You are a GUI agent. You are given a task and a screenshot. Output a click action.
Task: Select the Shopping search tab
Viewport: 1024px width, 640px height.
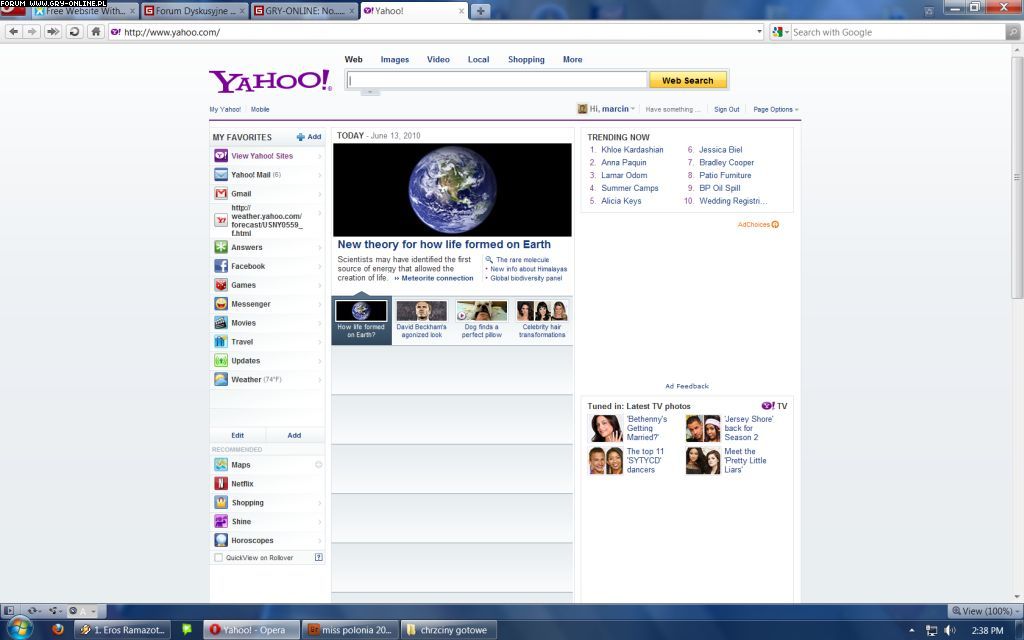(526, 59)
